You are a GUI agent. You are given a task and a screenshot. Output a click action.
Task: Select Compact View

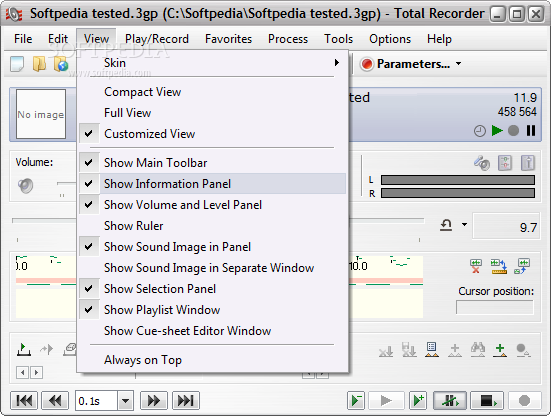[212, 92]
